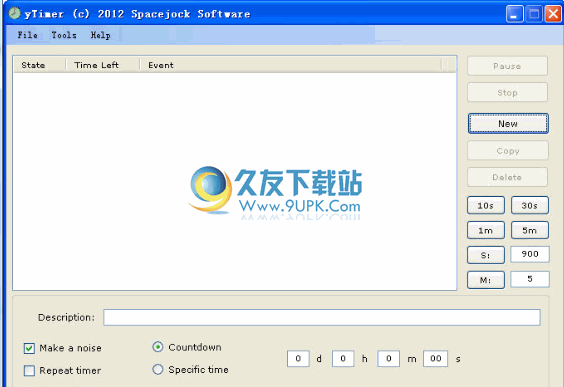Image resolution: width=564 pixels, height=387 pixels.
Task: Click the Copy button
Action: click(508, 151)
